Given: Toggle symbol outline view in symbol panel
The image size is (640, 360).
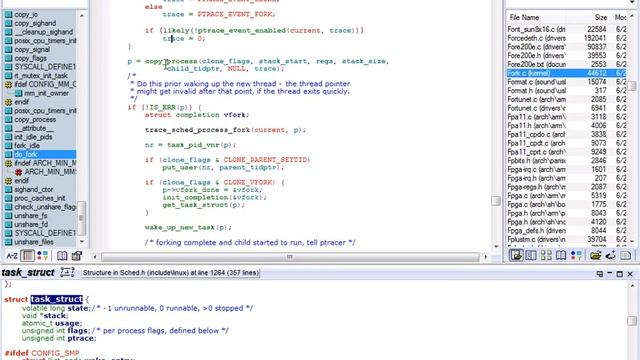Looking at the screenshot, I should point(28,256).
